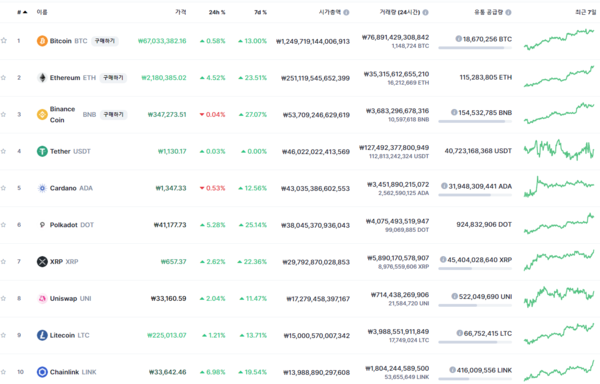Sort by the price column header

pyautogui.click(x=181, y=12)
